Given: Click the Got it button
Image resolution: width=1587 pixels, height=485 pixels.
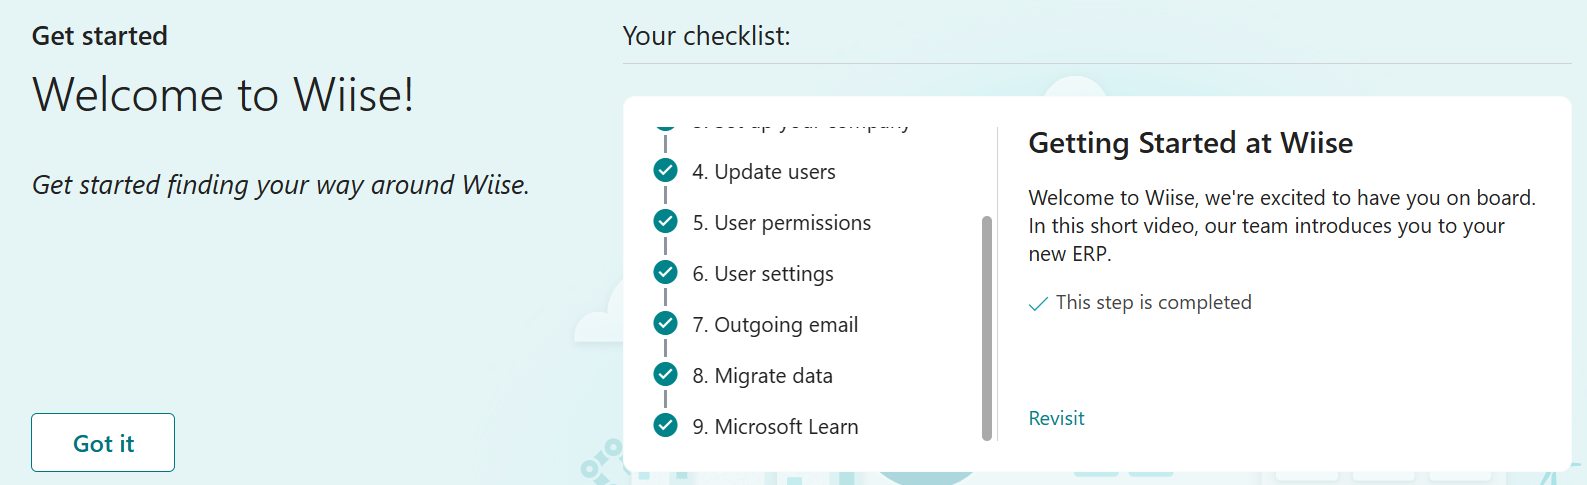Looking at the screenshot, I should (103, 443).
